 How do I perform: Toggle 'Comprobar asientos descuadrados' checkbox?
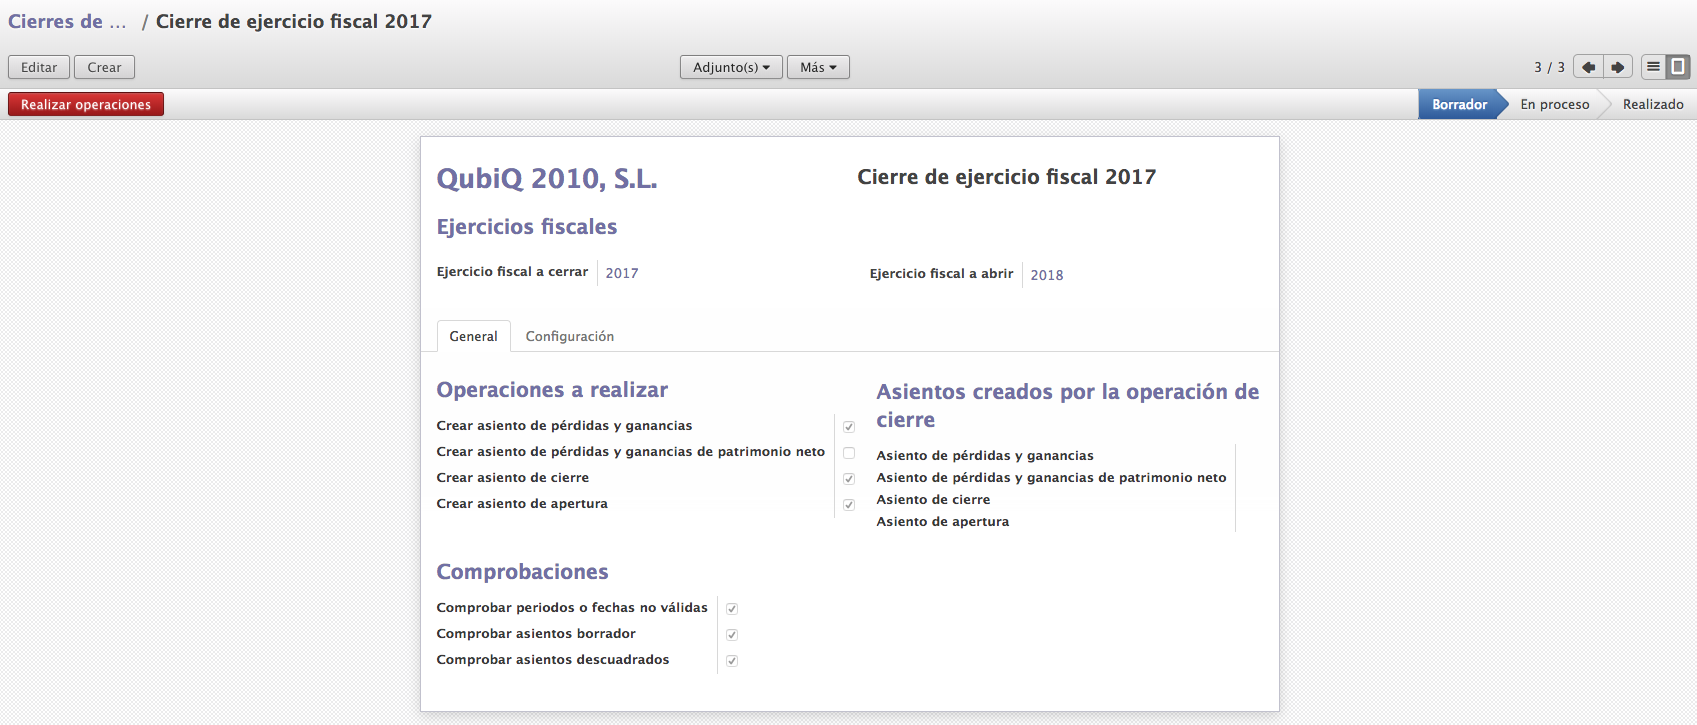(x=732, y=661)
